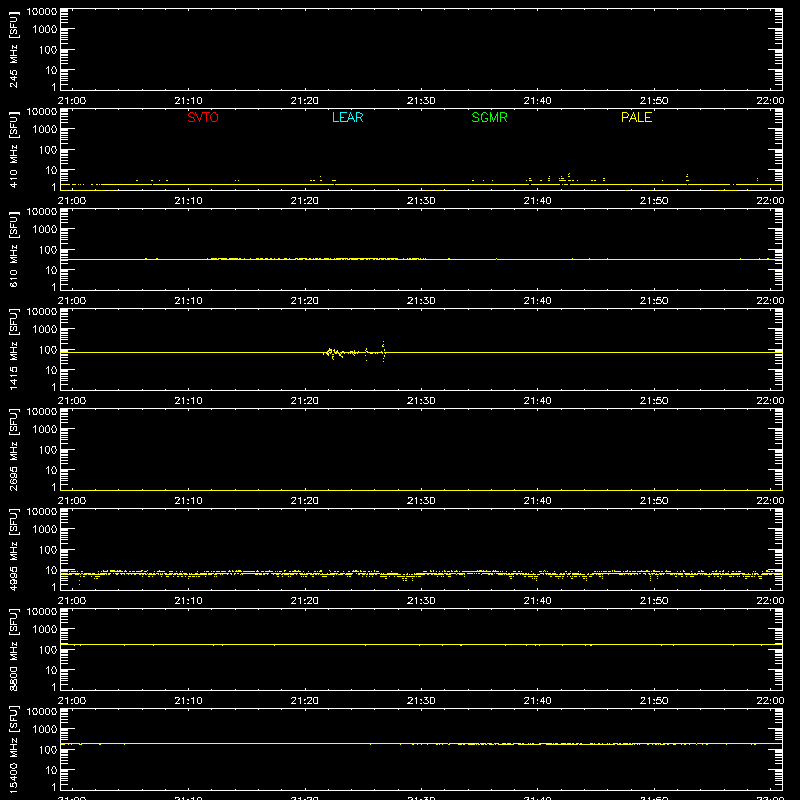Select the 2695 MHz [SFU] axis label
Image resolution: width=800 pixels, height=800 pixels.
[13, 450]
